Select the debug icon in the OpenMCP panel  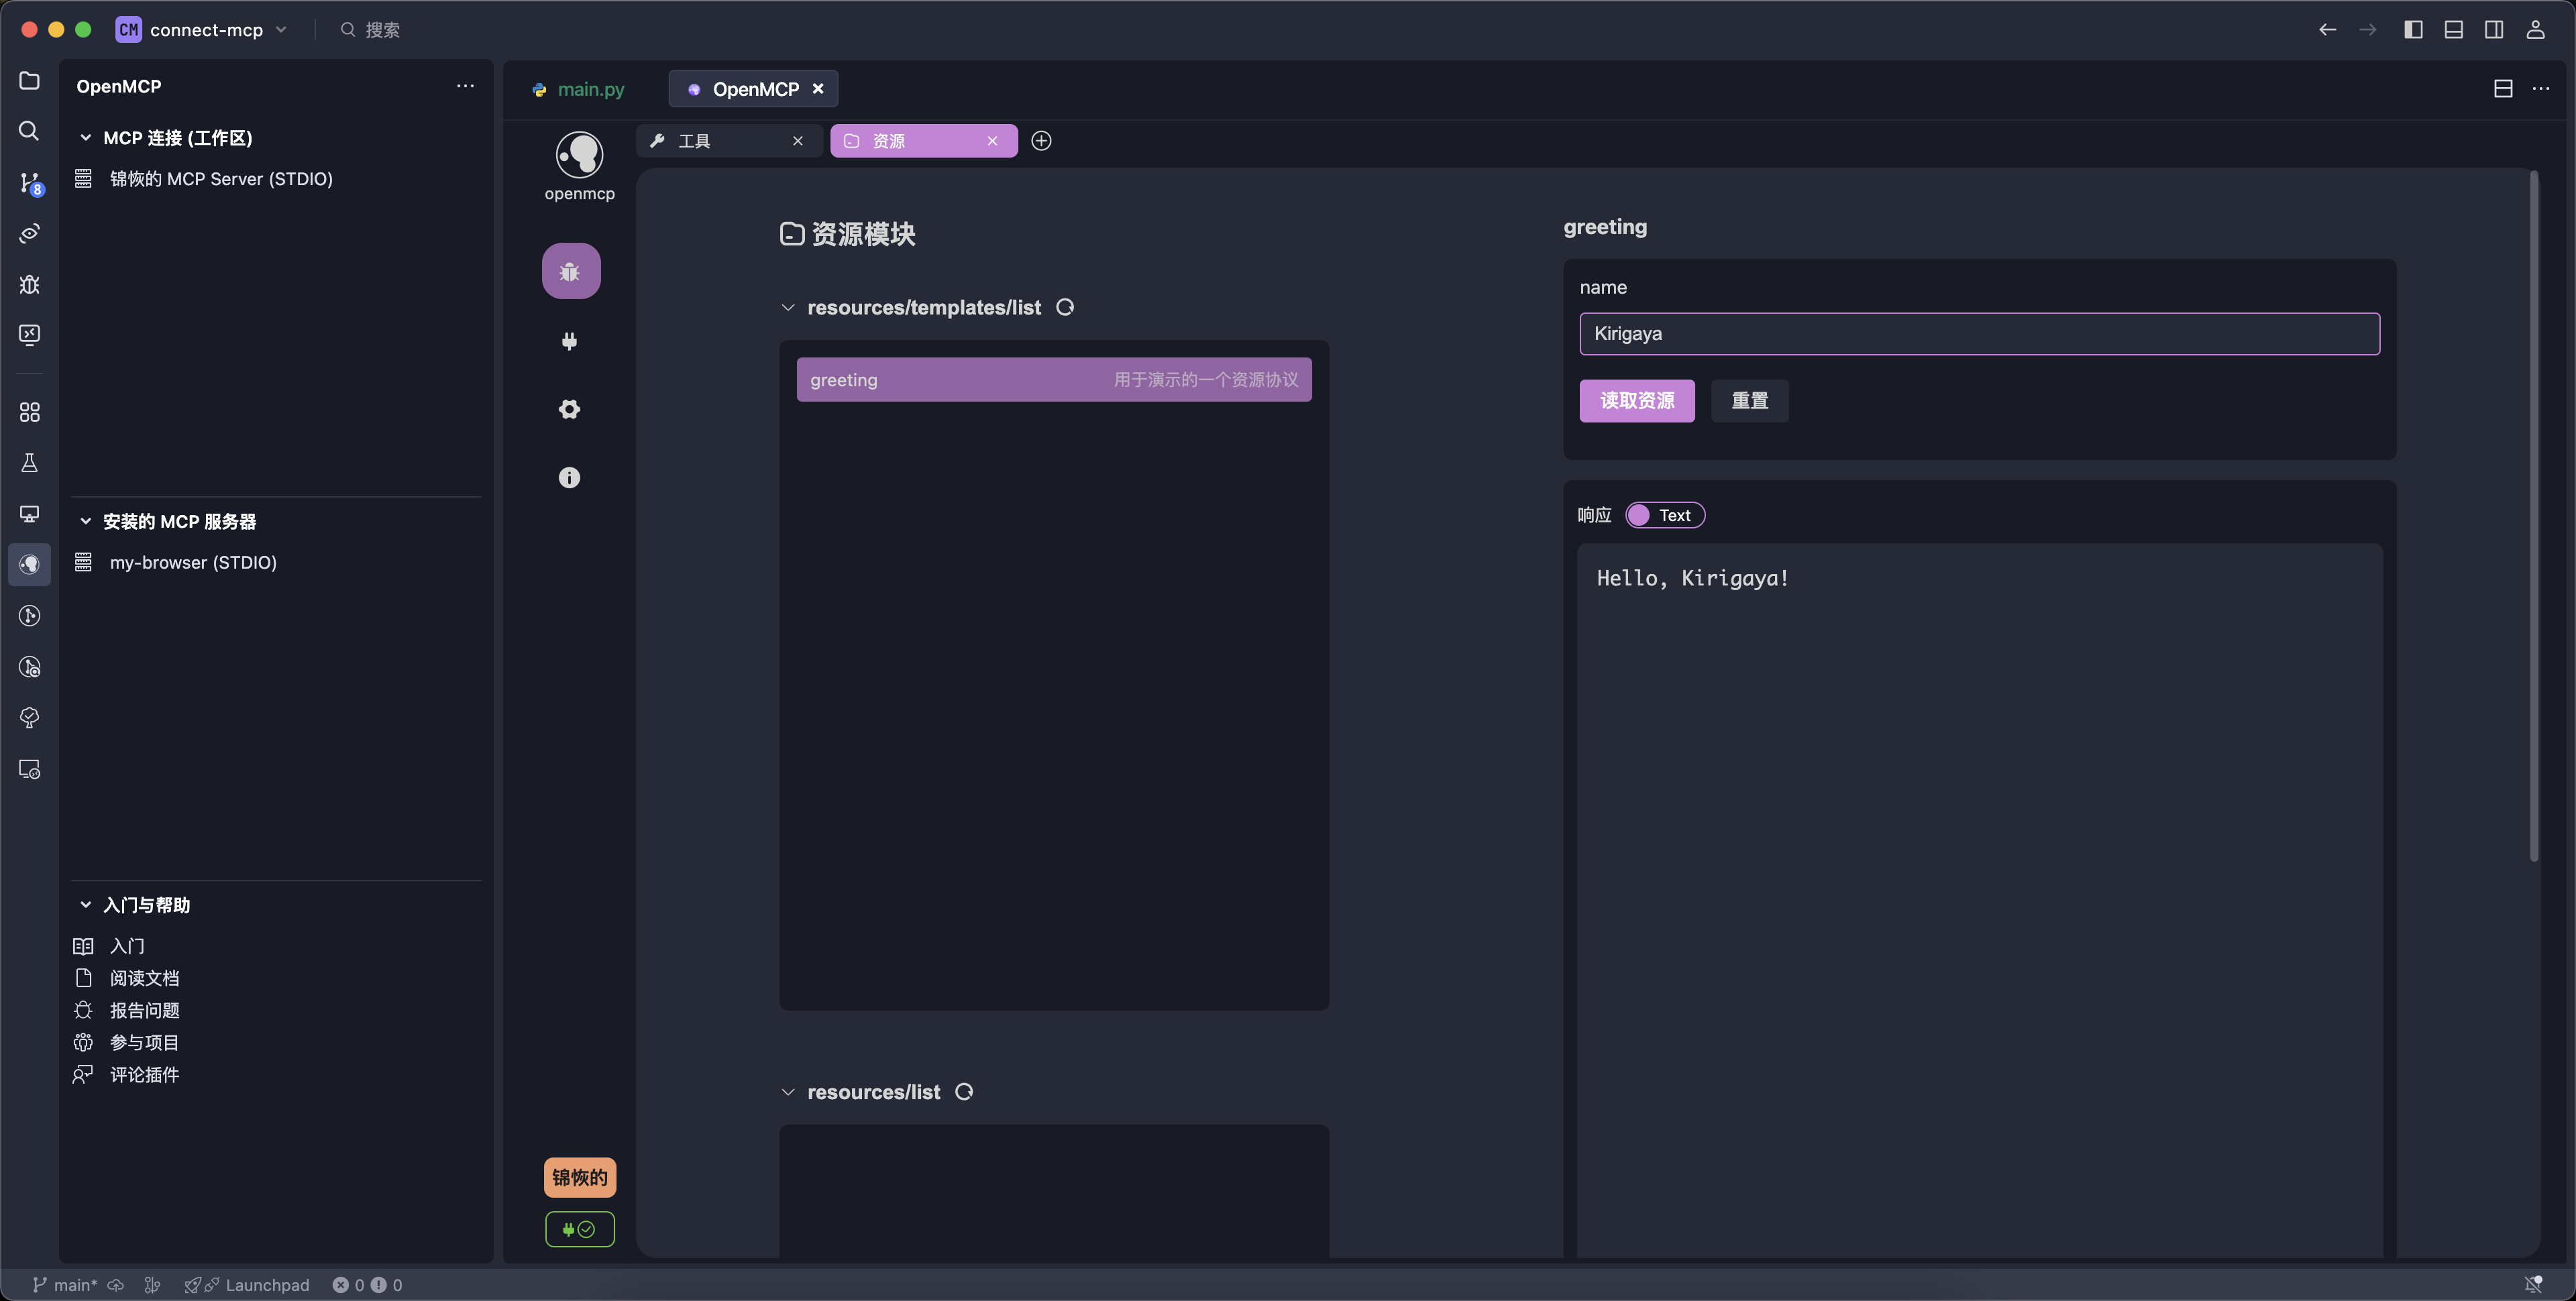pos(570,270)
